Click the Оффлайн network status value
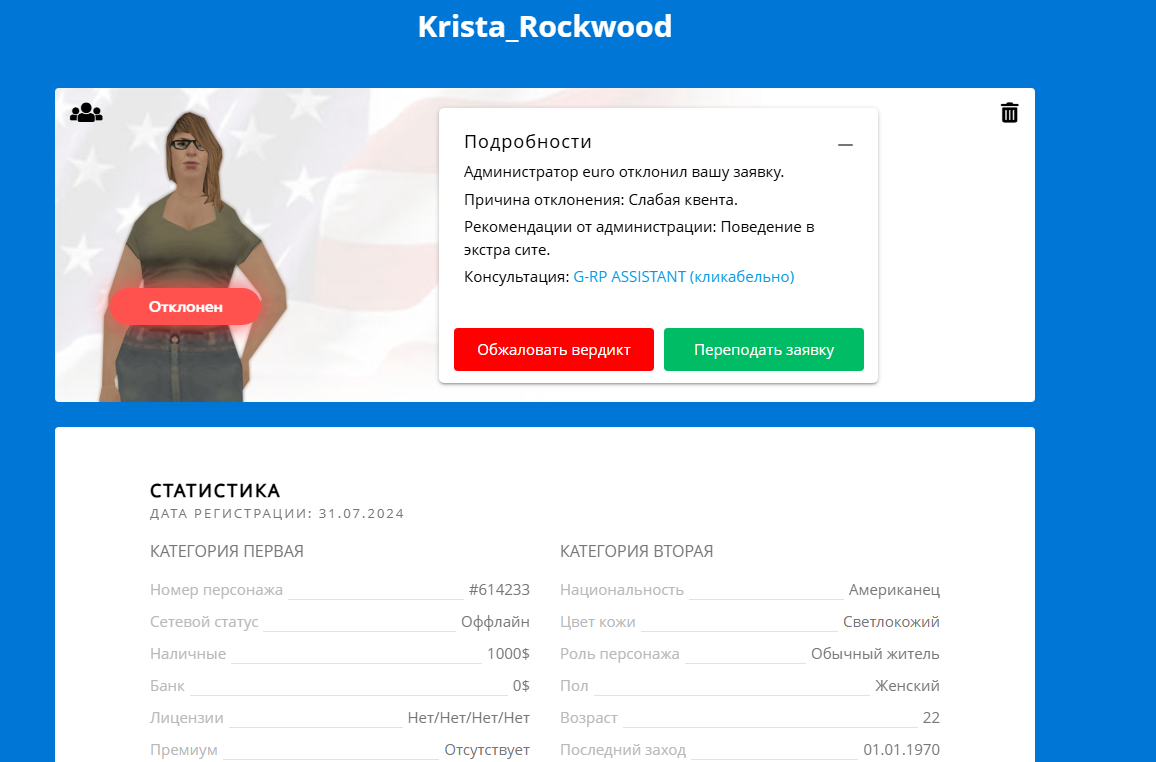 (495, 622)
